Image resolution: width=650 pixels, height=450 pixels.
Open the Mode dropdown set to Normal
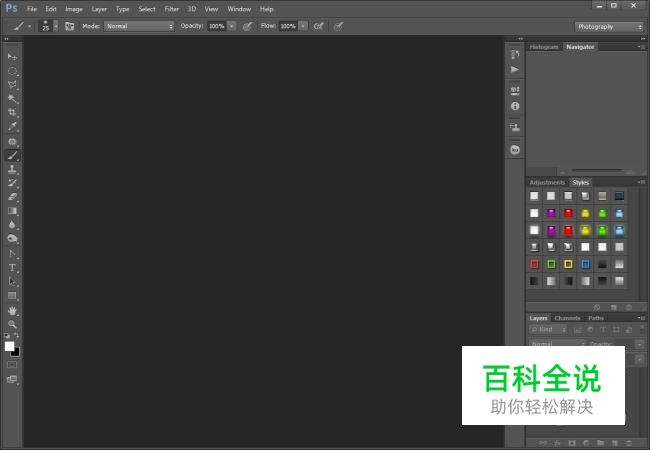(x=138, y=26)
